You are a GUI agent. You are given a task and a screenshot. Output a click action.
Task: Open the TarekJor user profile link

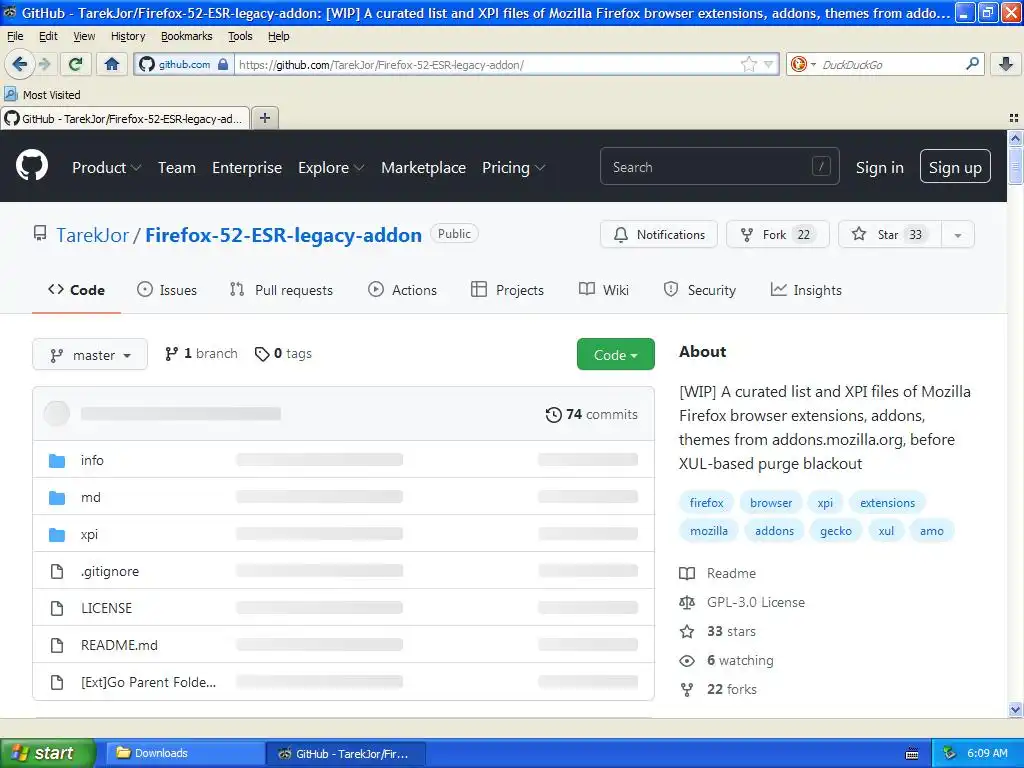click(x=93, y=235)
